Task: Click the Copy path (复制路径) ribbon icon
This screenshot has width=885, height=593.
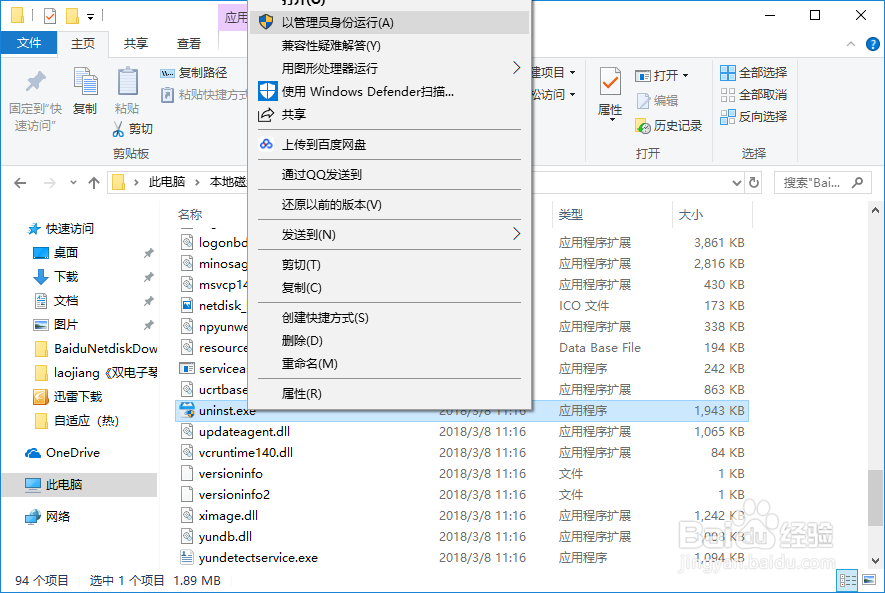Action: (x=165, y=74)
